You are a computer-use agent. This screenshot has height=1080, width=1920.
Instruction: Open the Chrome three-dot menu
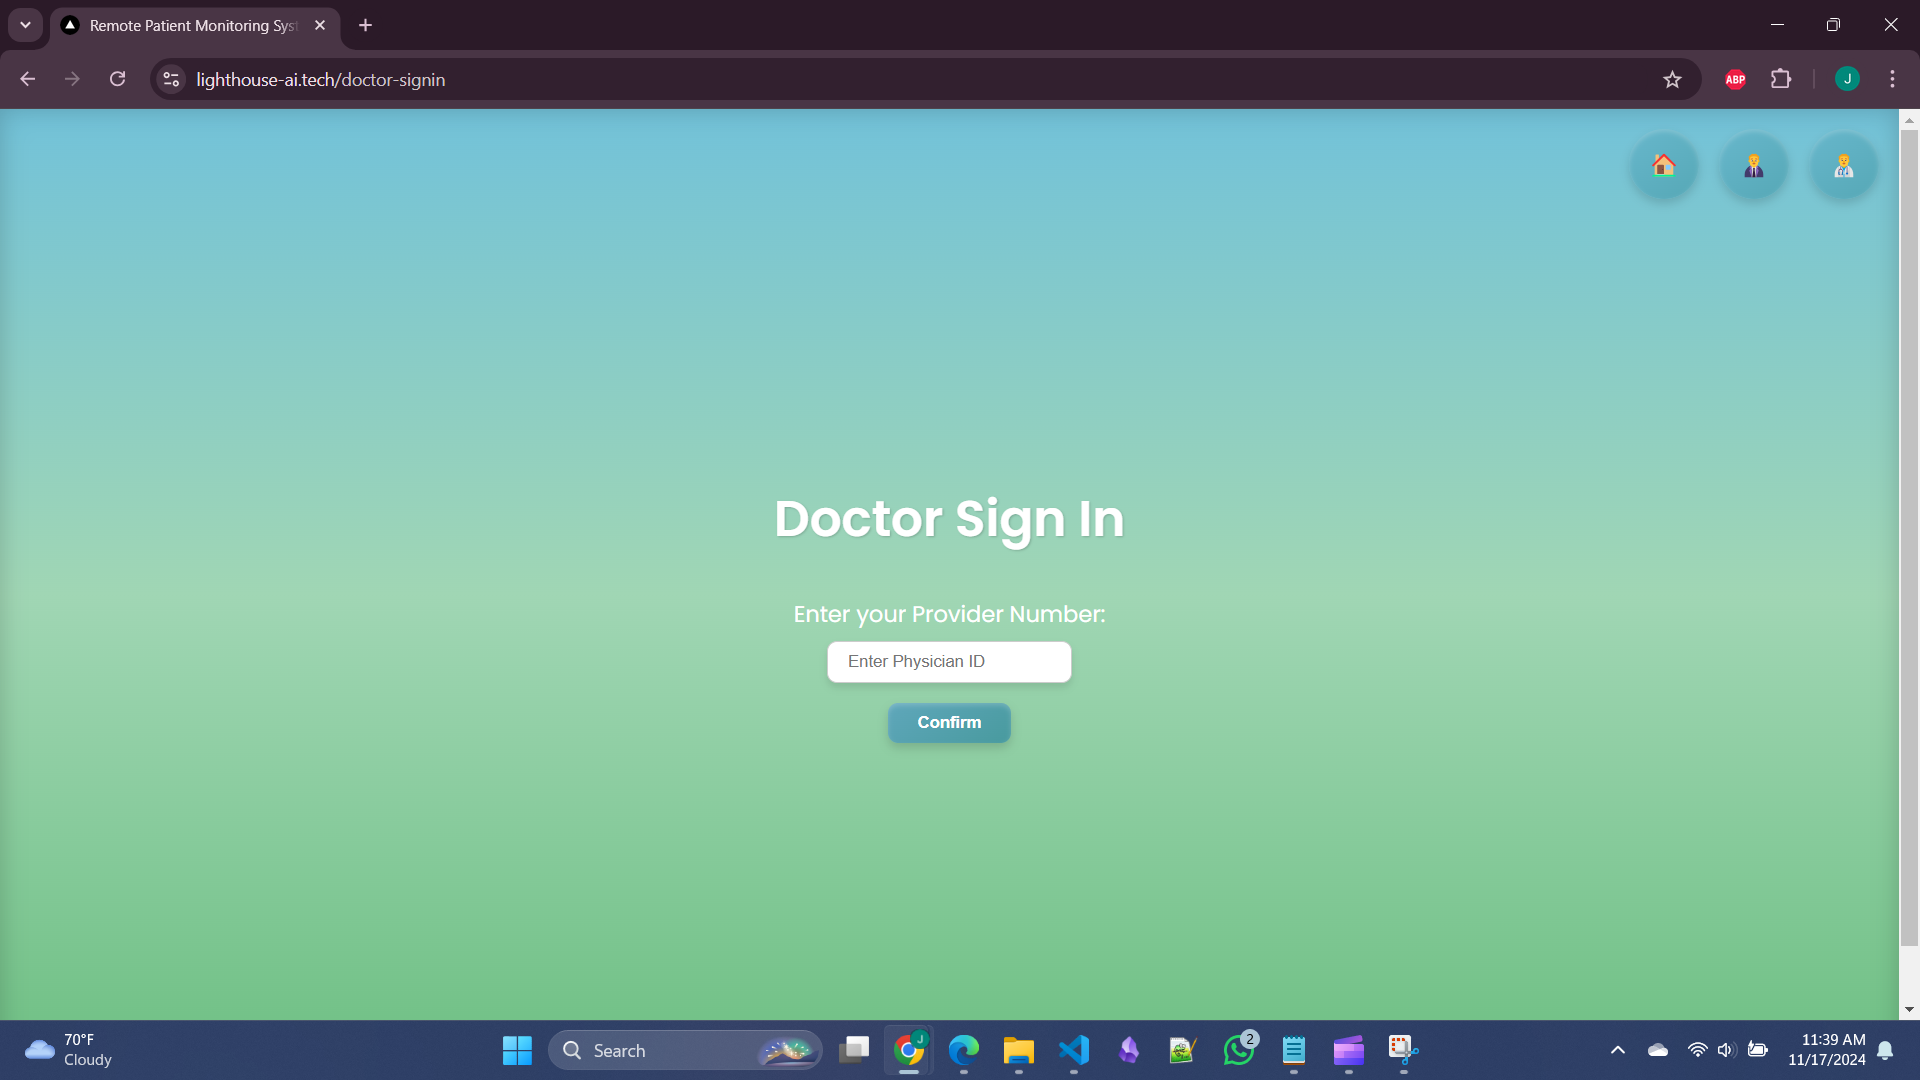click(x=1892, y=79)
